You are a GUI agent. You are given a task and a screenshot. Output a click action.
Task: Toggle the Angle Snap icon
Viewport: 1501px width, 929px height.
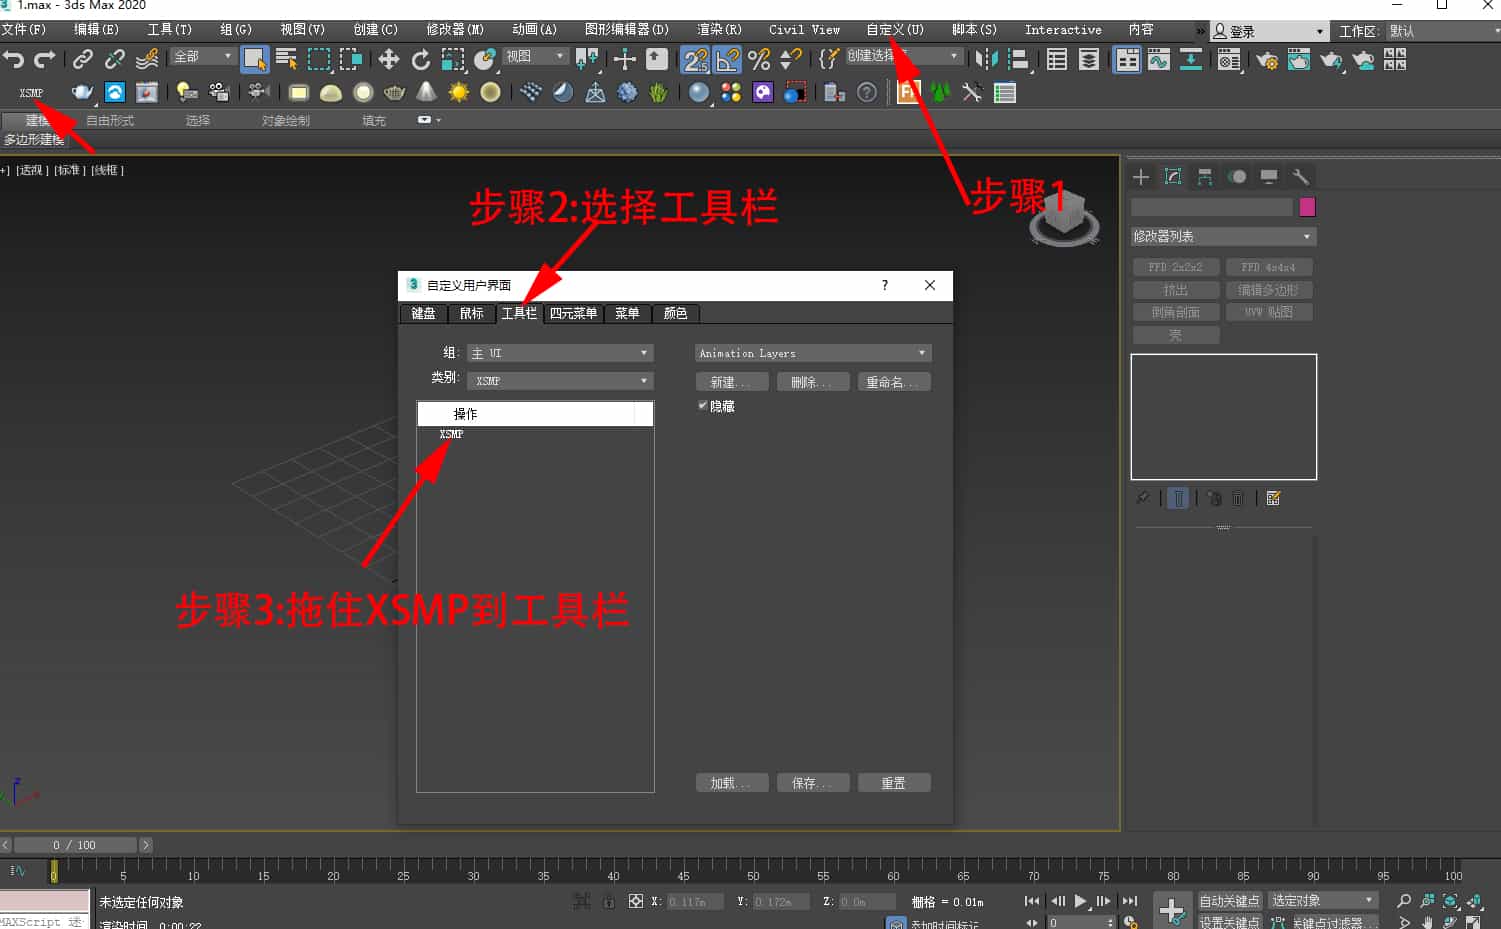click(x=728, y=60)
